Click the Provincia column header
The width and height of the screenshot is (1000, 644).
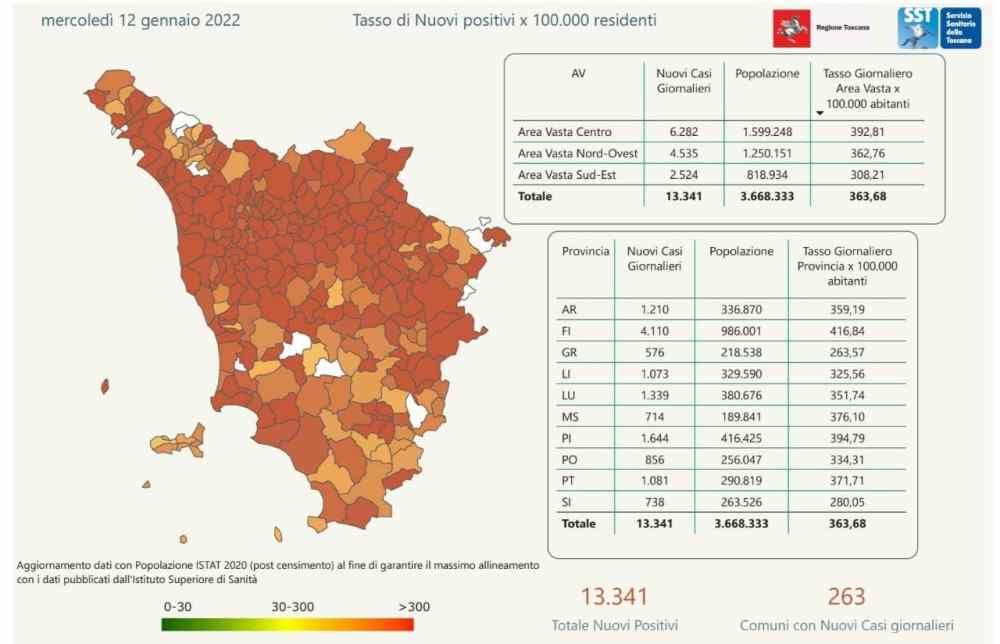(x=585, y=252)
